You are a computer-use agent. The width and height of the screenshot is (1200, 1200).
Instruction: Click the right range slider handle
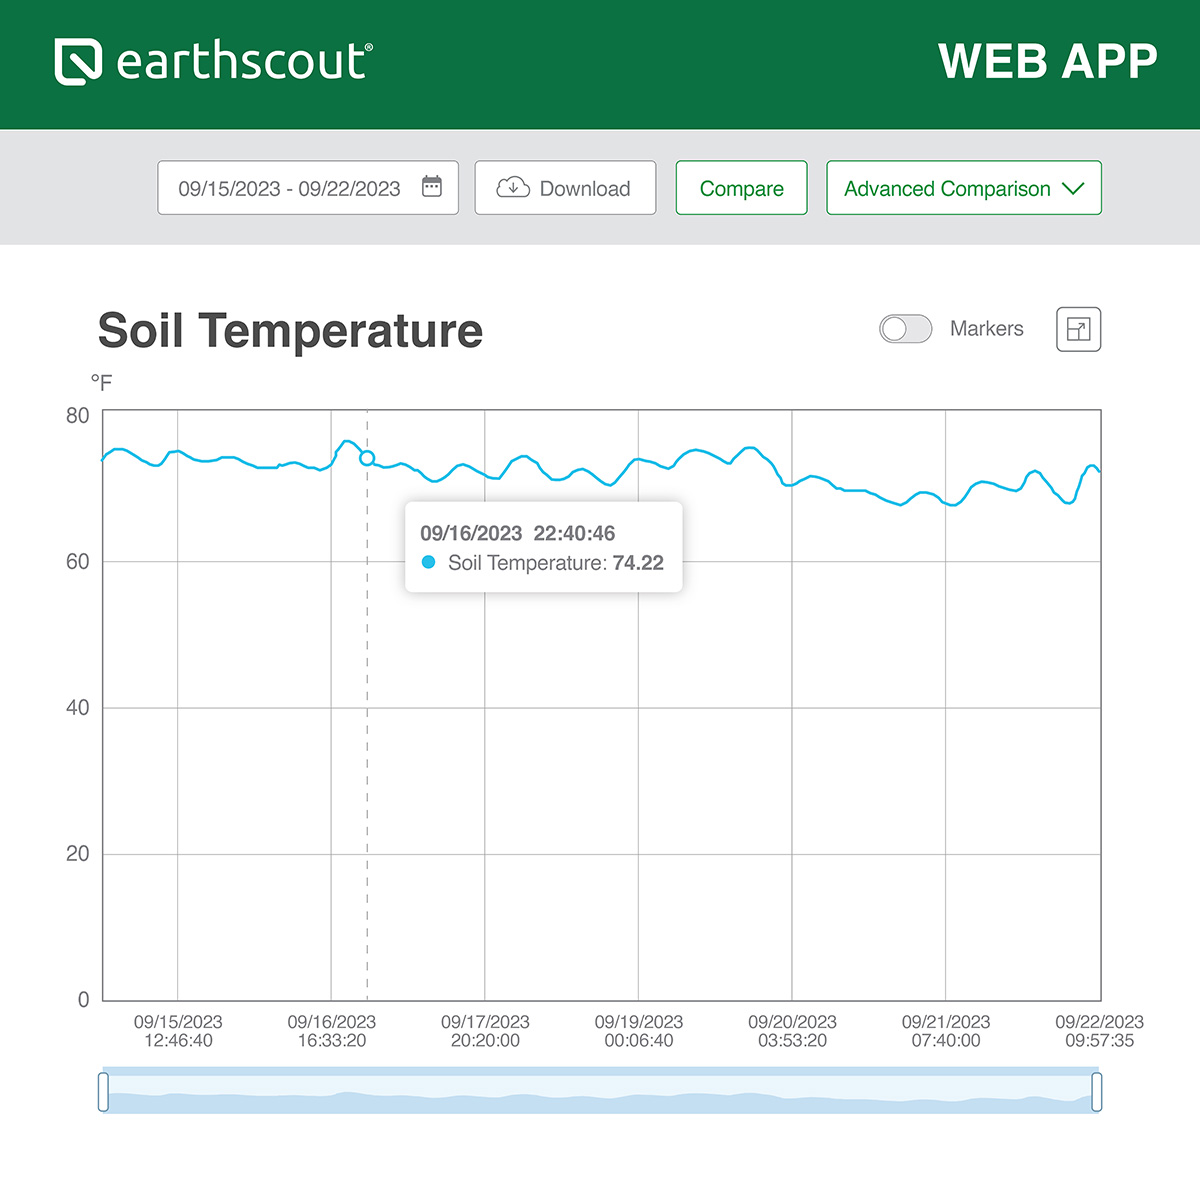tap(1097, 1091)
